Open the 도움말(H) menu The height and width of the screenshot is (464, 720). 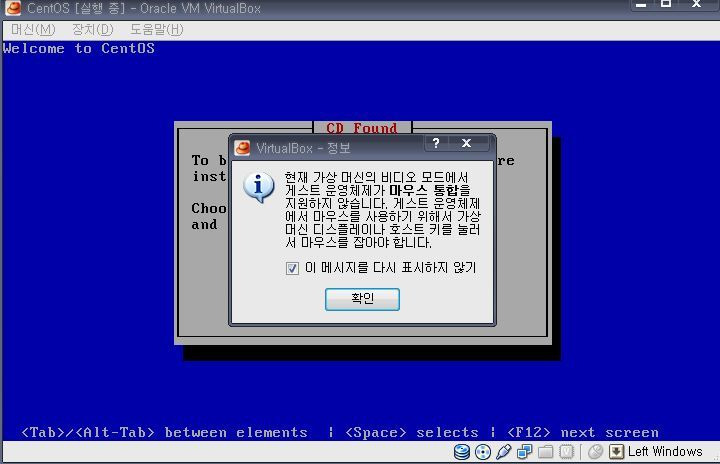pos(157,30)
